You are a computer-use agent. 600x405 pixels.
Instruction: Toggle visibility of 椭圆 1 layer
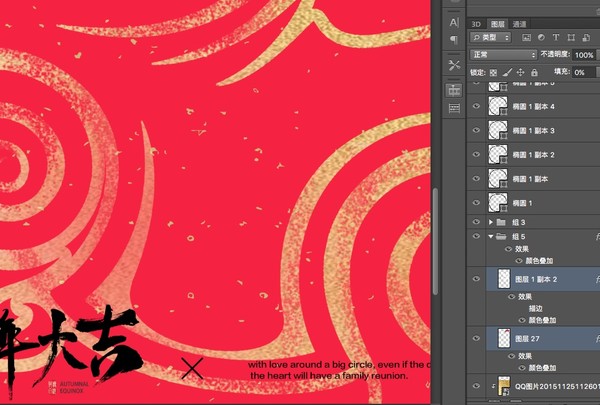click(x=476, y=203)
